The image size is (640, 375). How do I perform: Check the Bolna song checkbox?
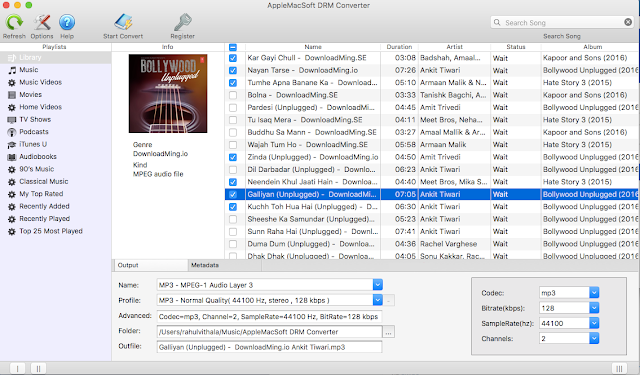[233, 95]
